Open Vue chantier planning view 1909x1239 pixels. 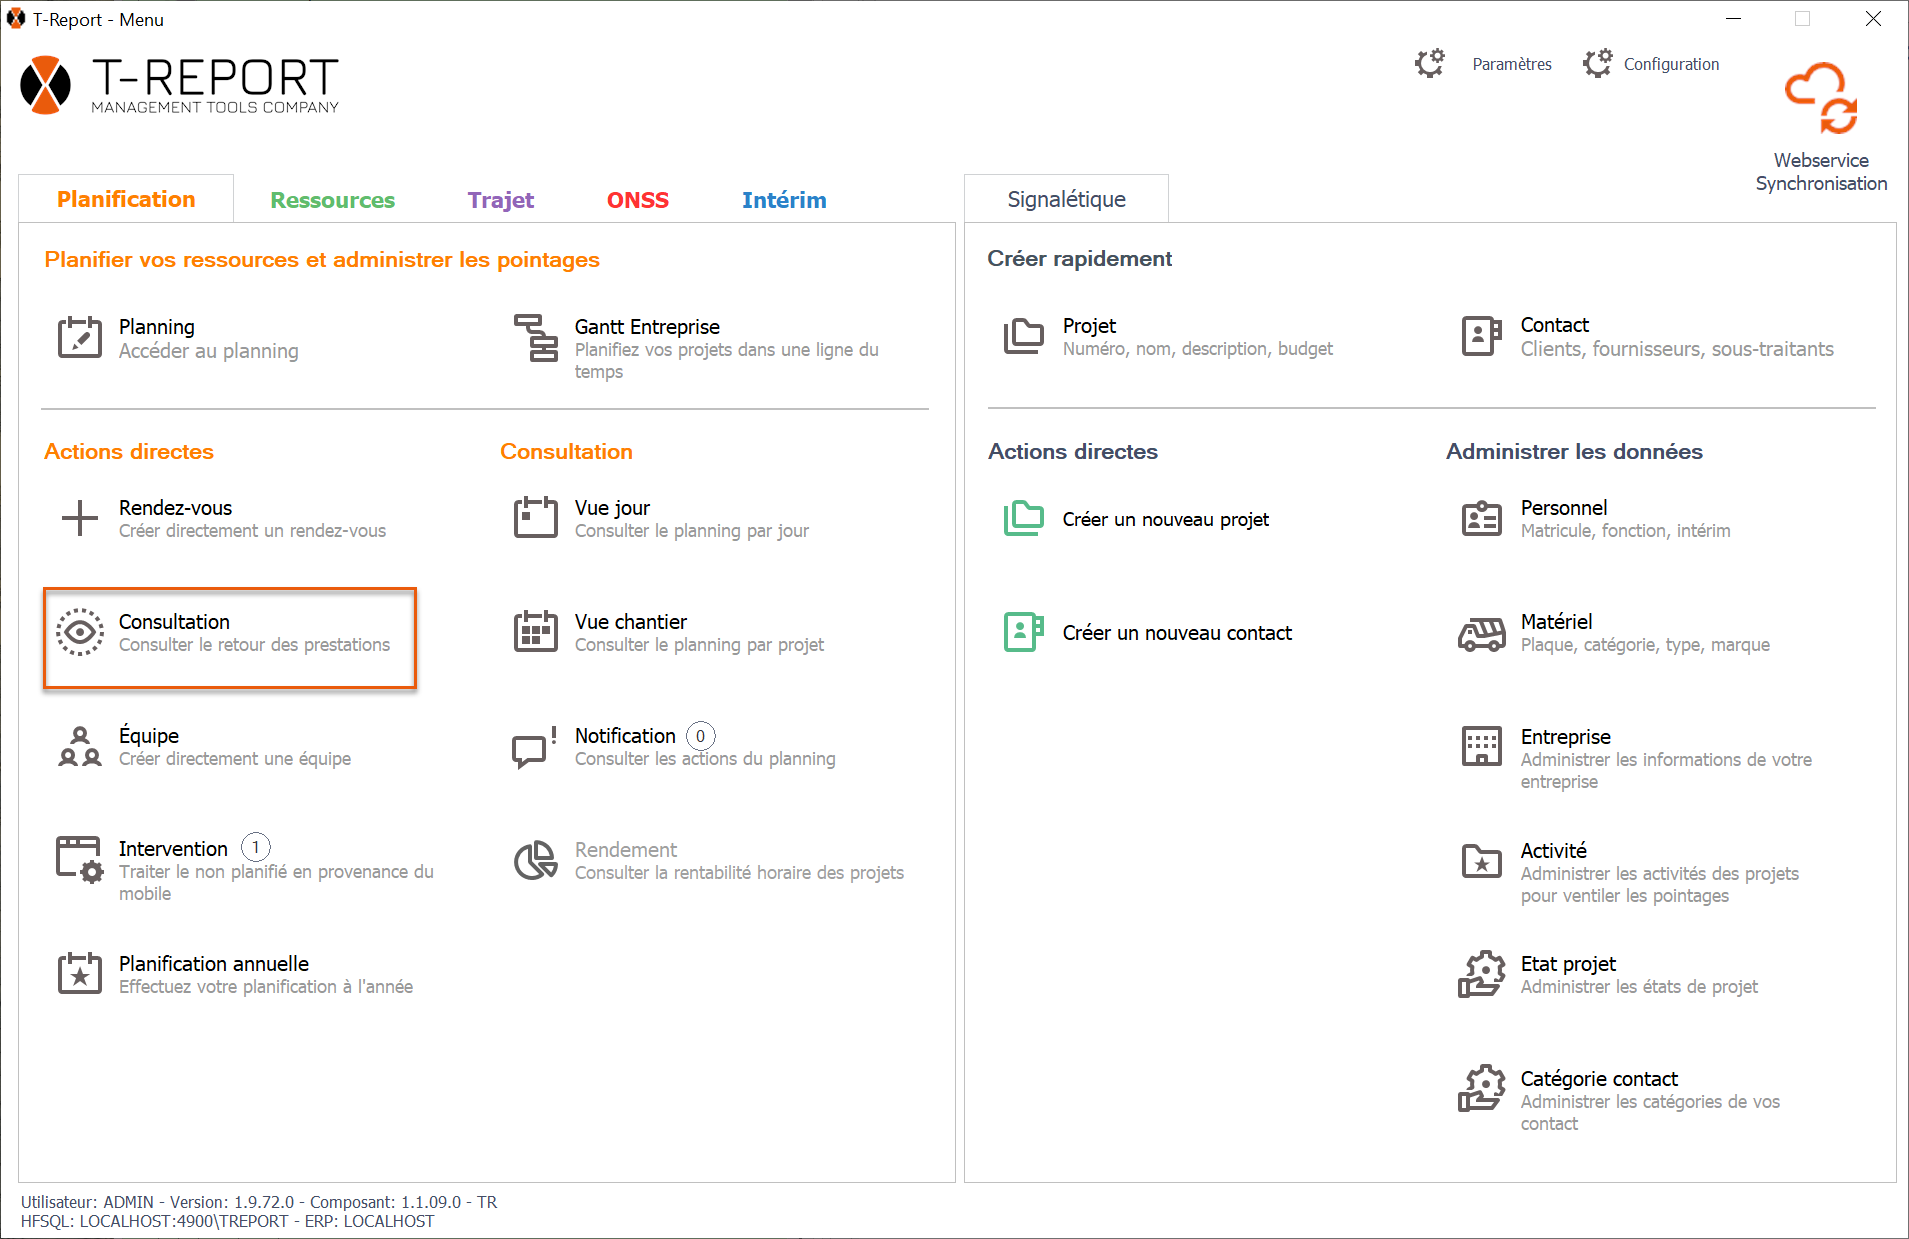(630, 622)
